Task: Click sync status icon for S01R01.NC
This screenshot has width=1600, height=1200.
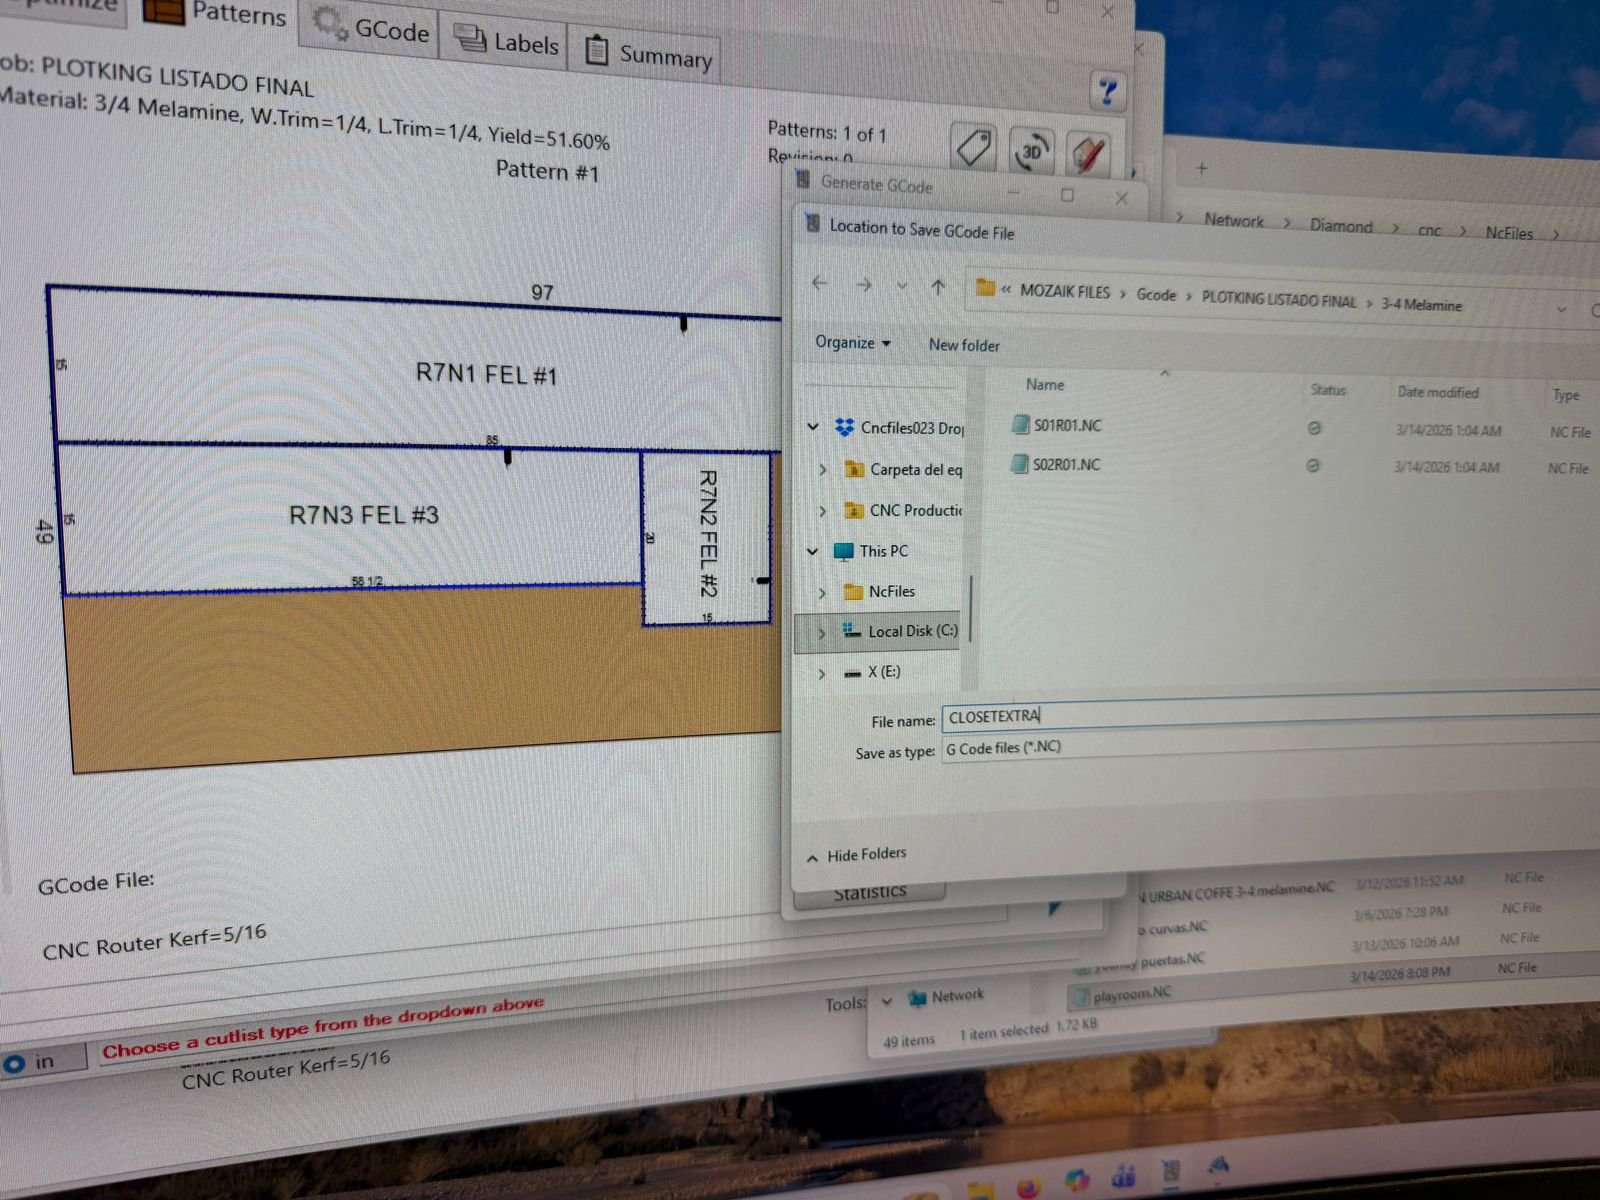Action: [1314, 428]
